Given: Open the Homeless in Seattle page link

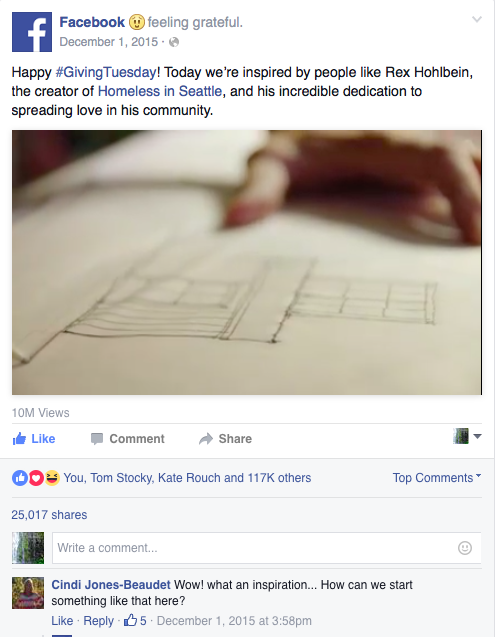Looking at the screenshot, I should click(x=160, y=91).
